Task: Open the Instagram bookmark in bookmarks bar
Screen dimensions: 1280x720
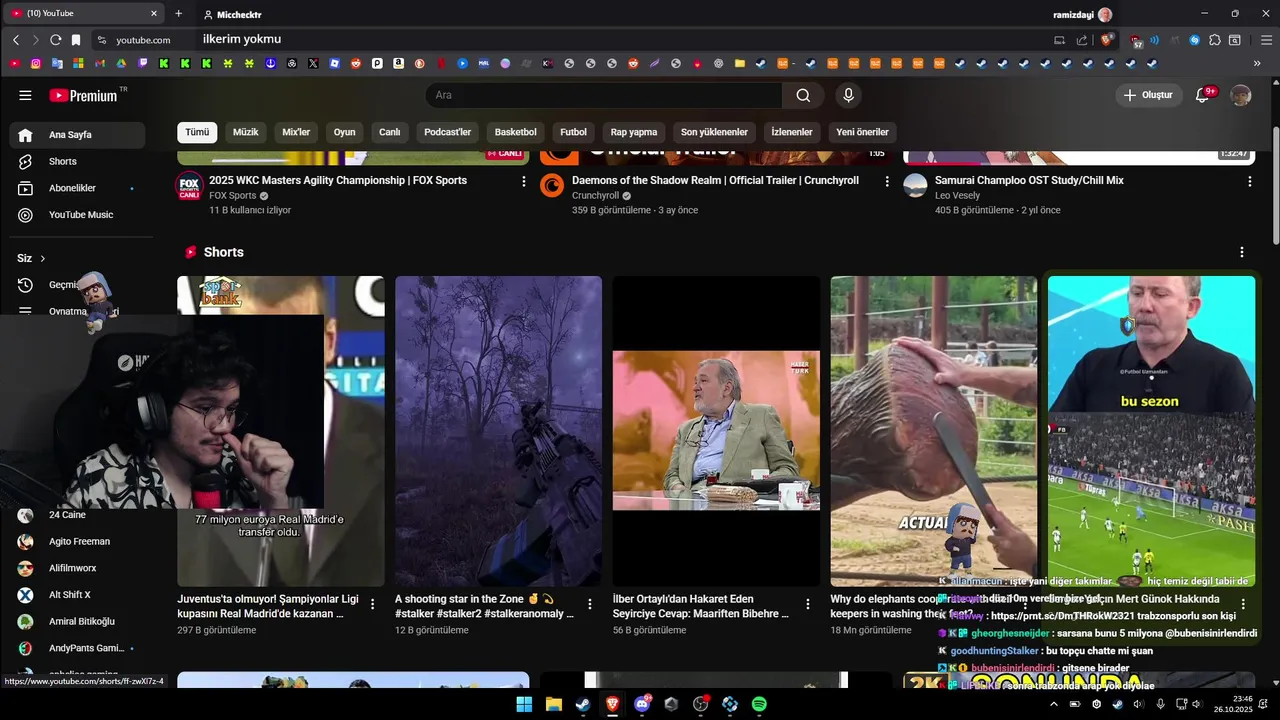Action: 36,63
